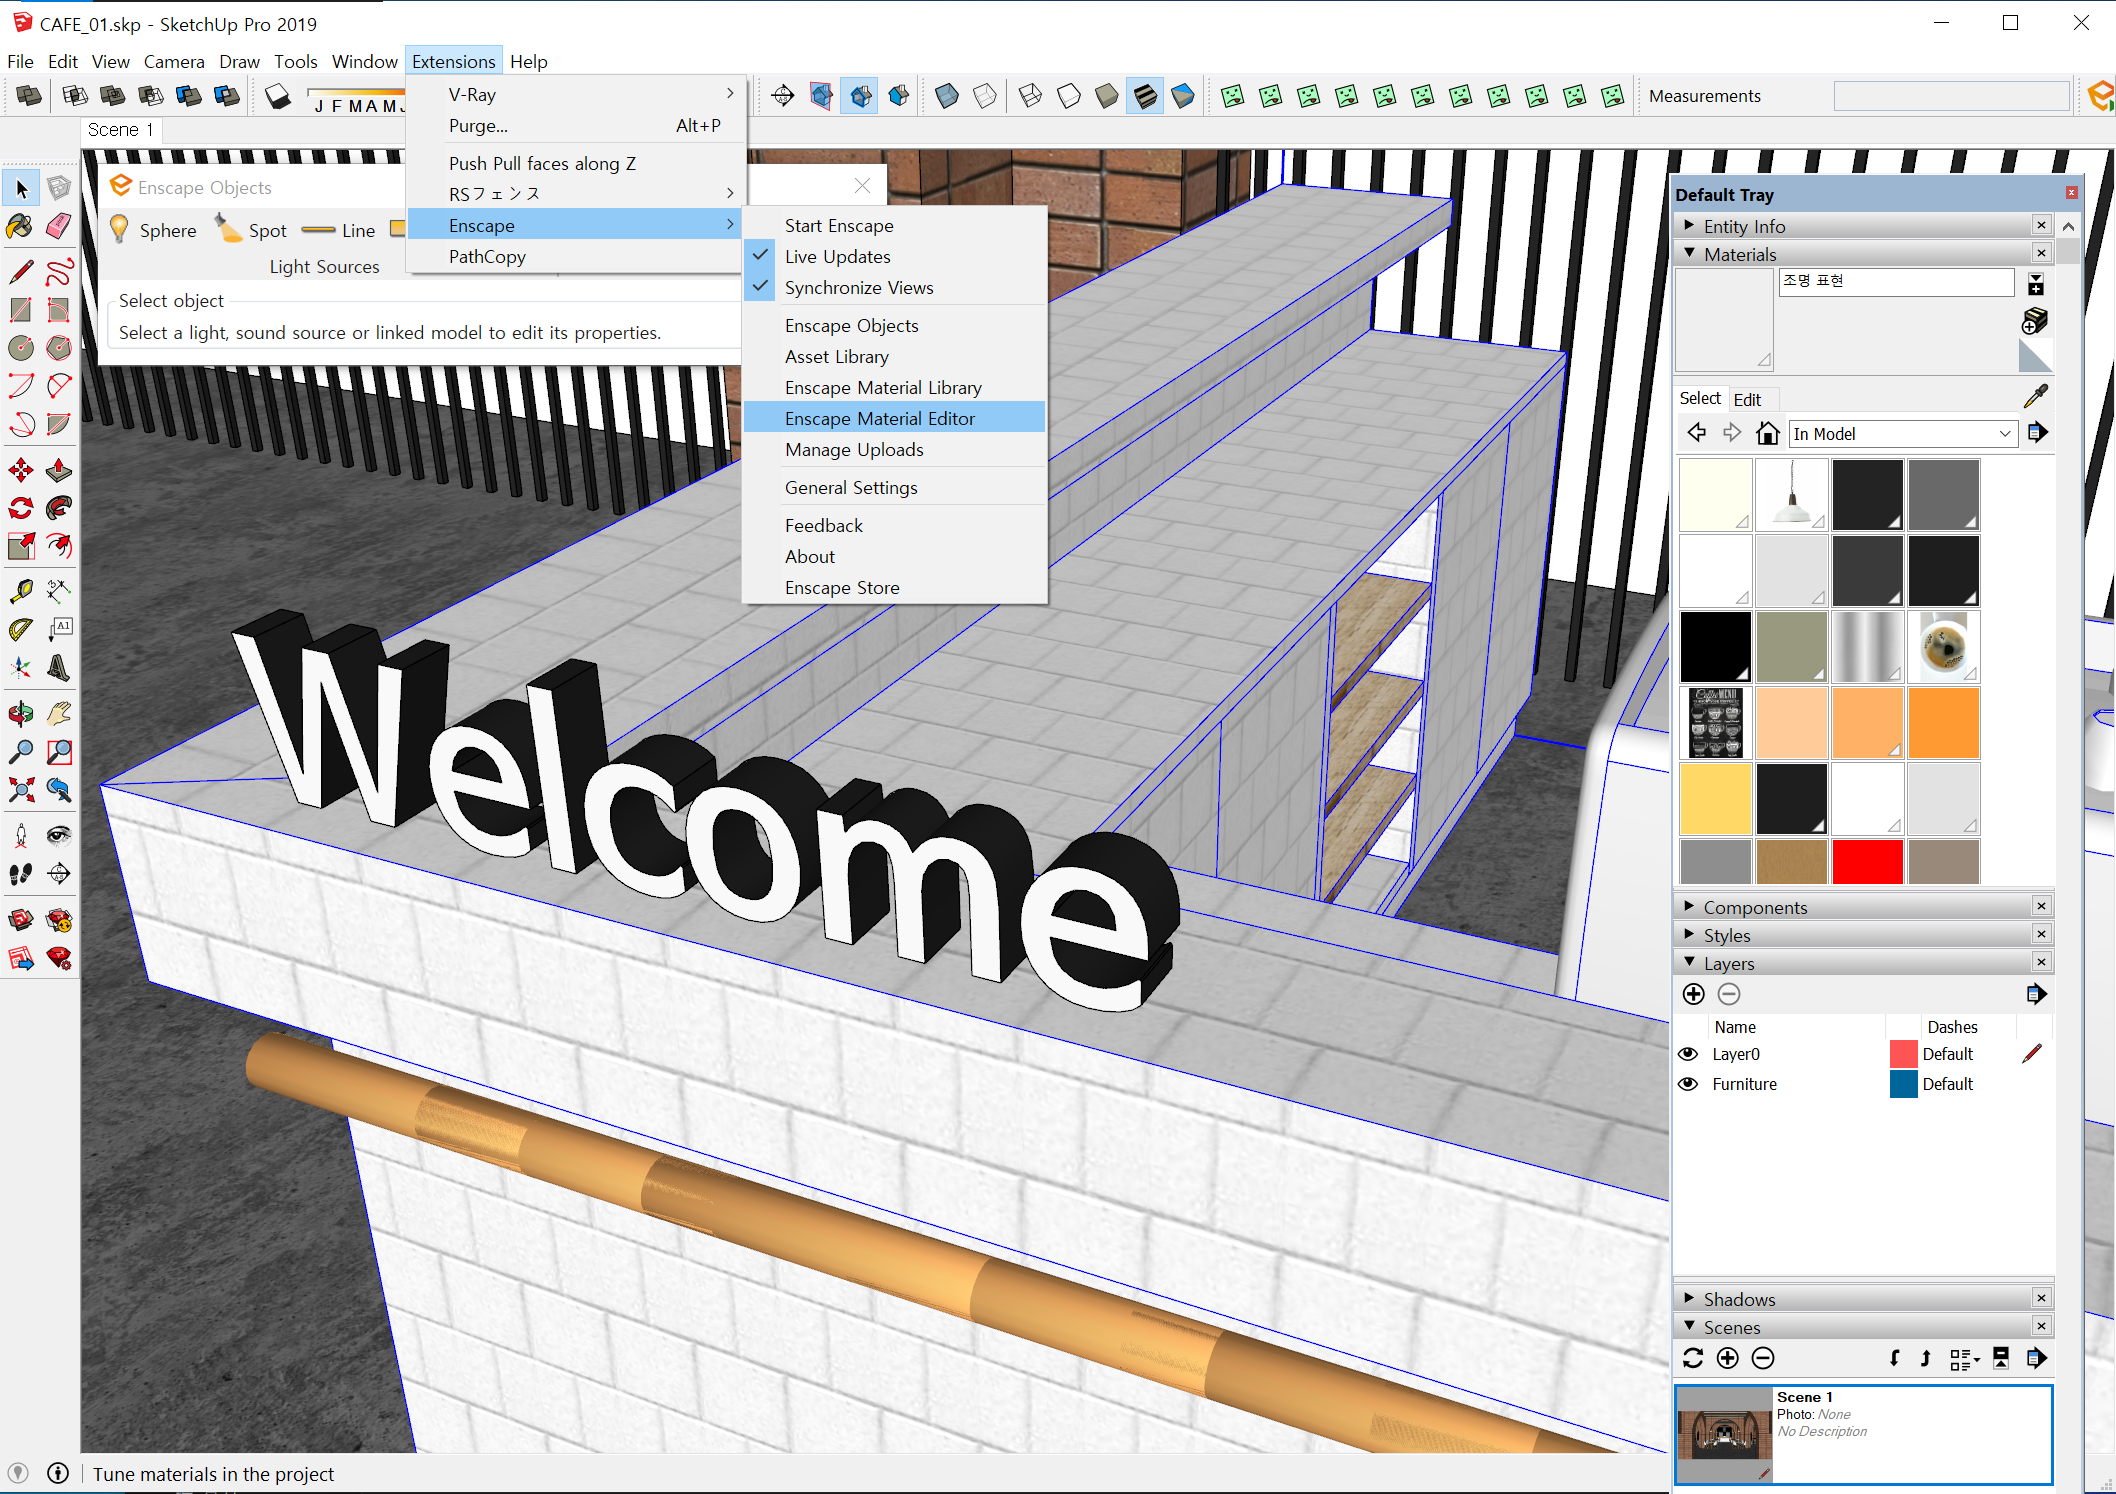
Task: Select the red material swatch
Action: point(1867,861)
